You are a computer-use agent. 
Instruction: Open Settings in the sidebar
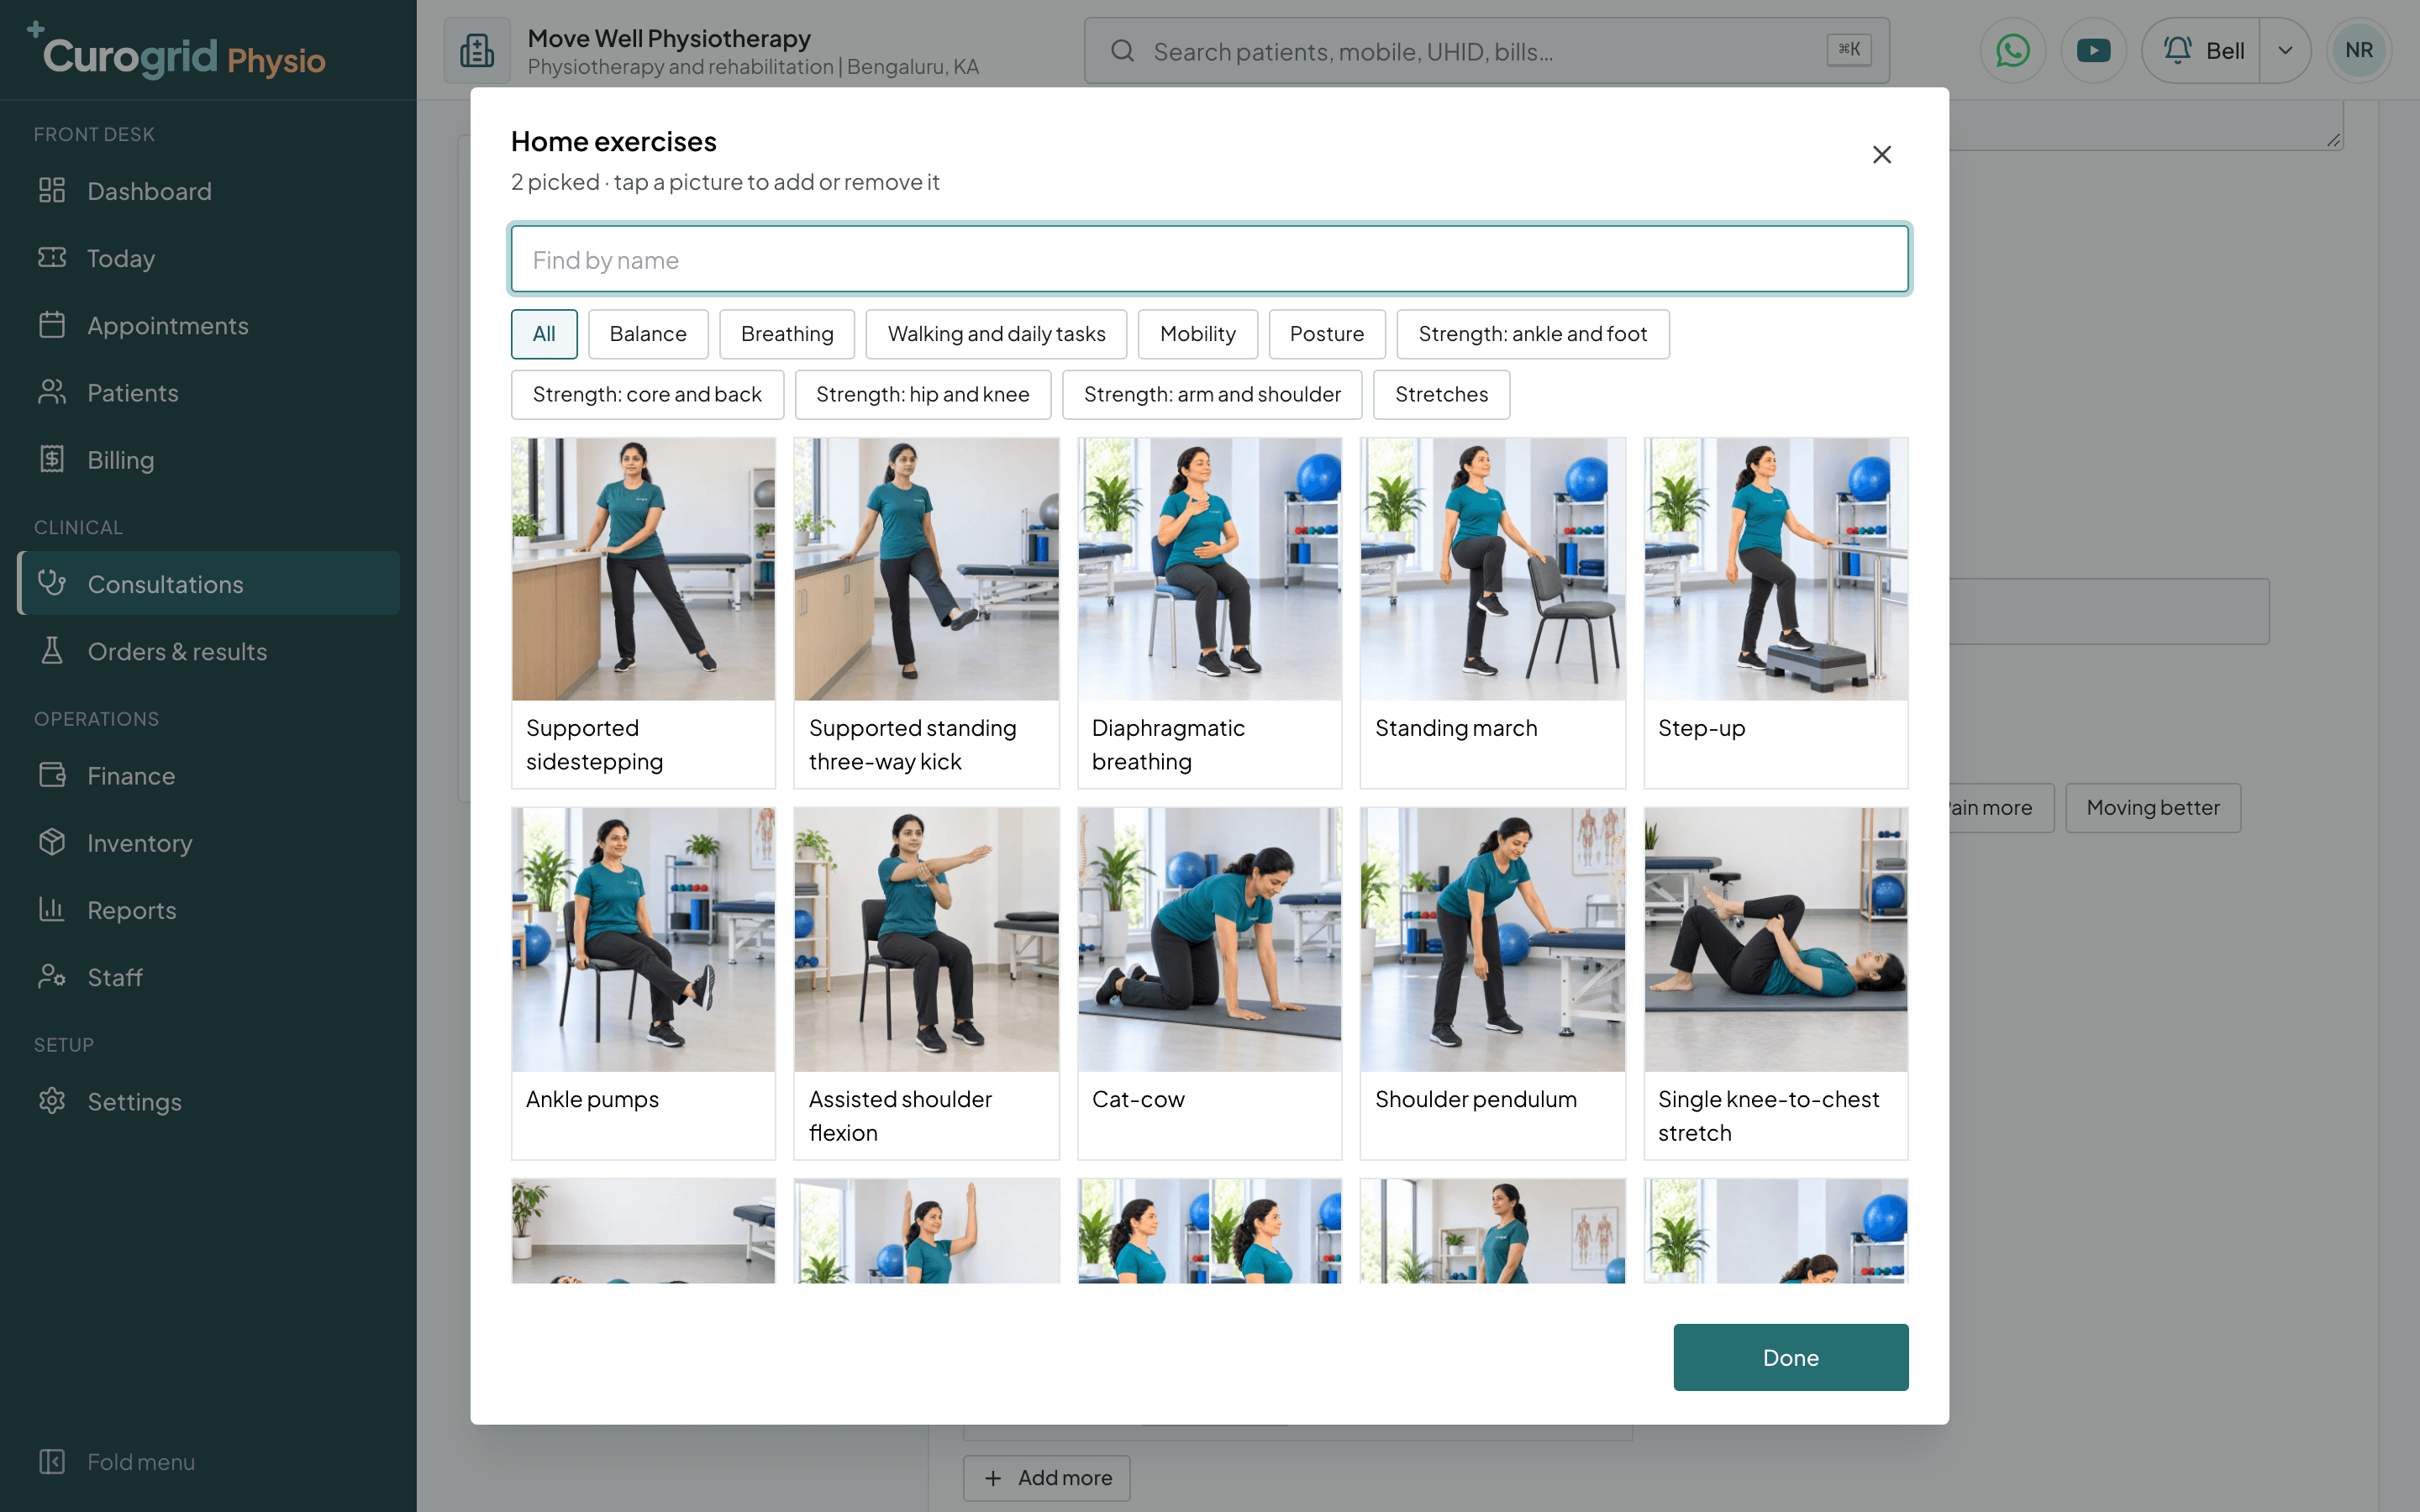[208, 1101]
